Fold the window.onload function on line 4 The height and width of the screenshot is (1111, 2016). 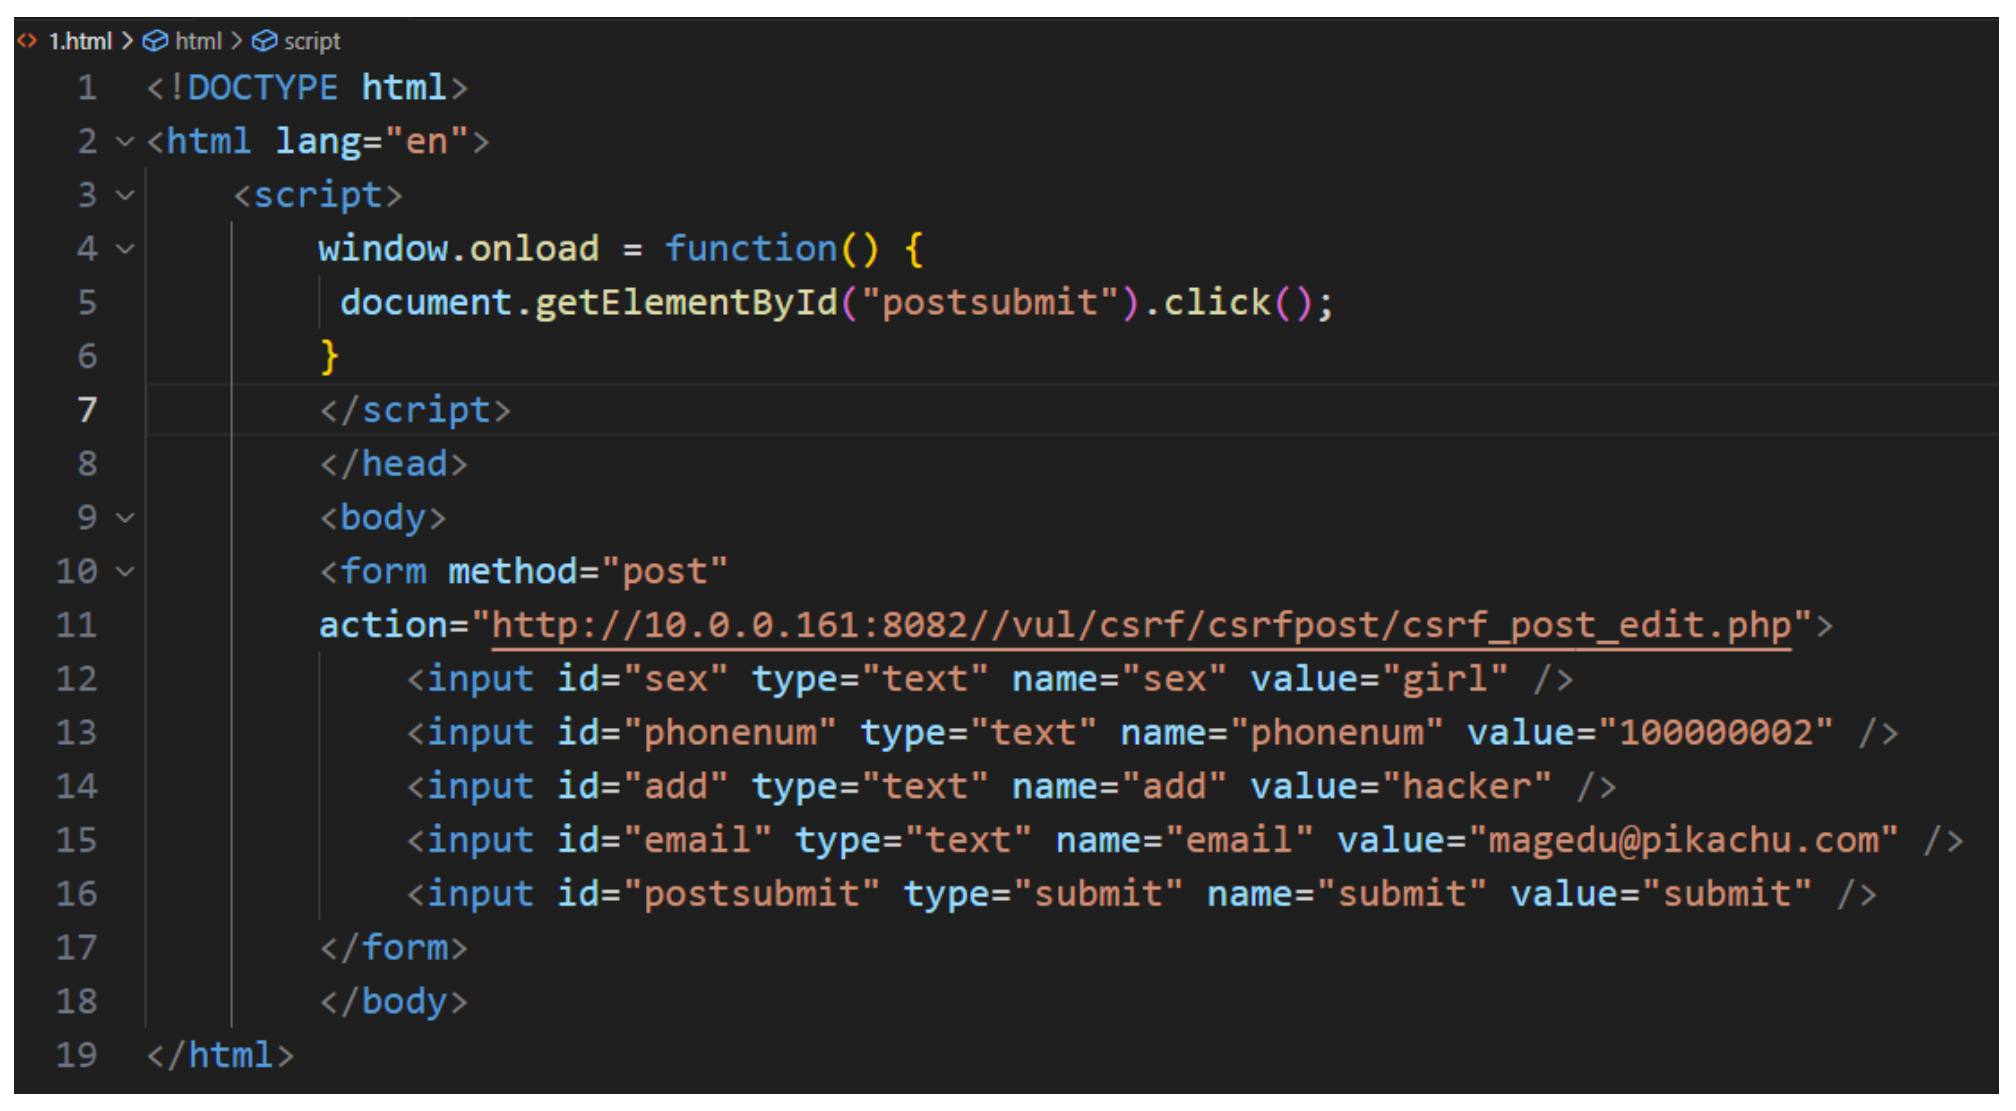[x=125, y=249]
